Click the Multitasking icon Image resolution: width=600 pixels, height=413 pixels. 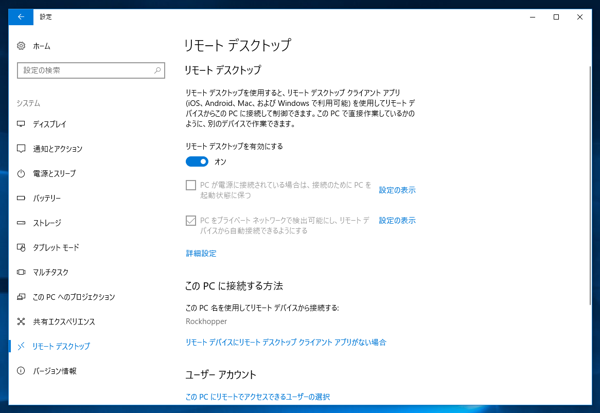21,272
